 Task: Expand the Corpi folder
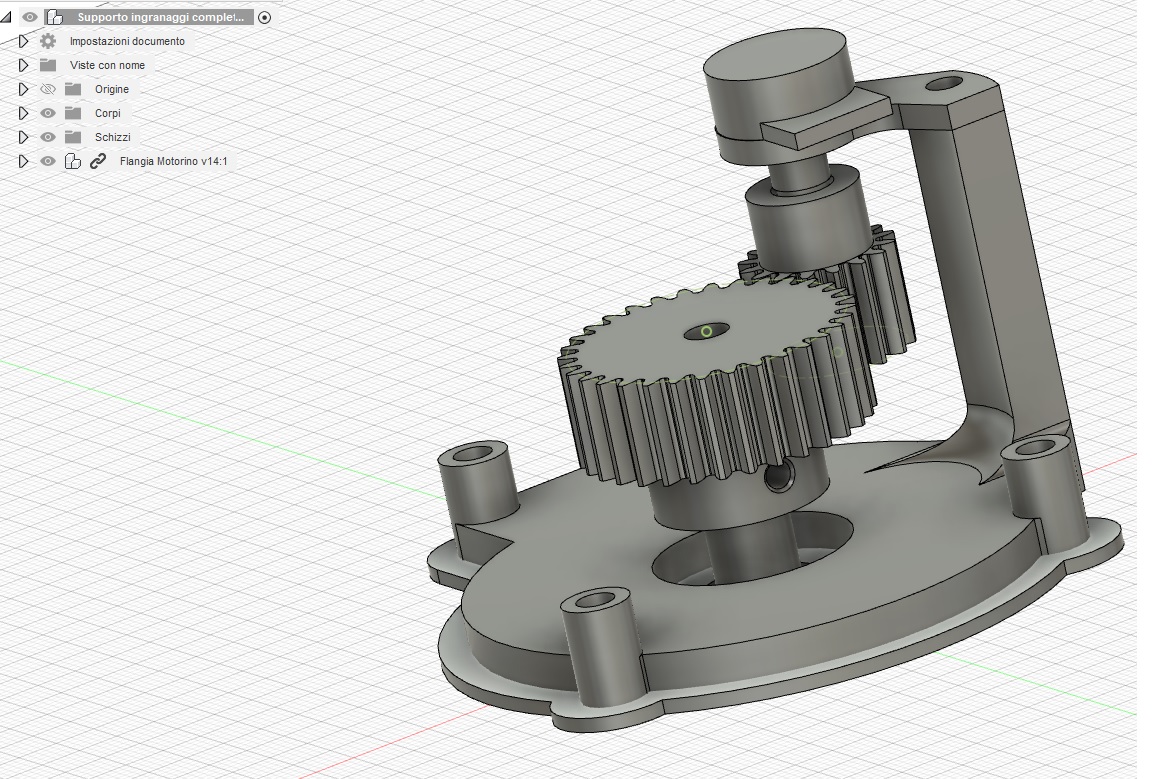[24, 113]
